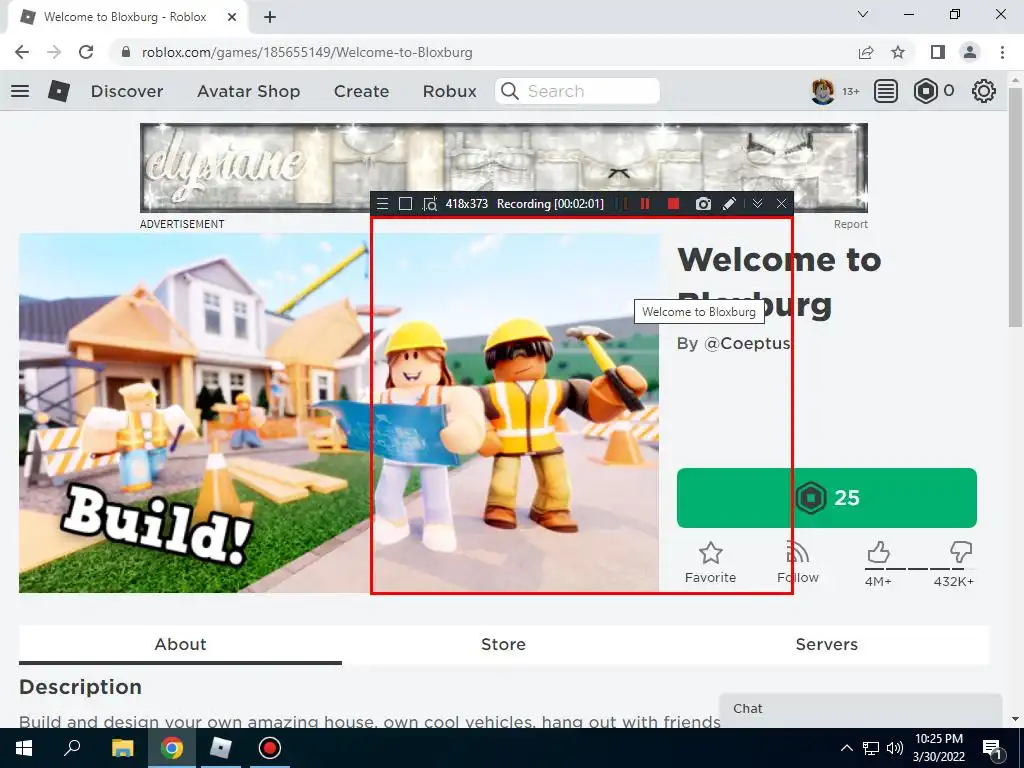Open File Explorer from taskbar
The image size is (1024, 768).
[x=122, y=748]
